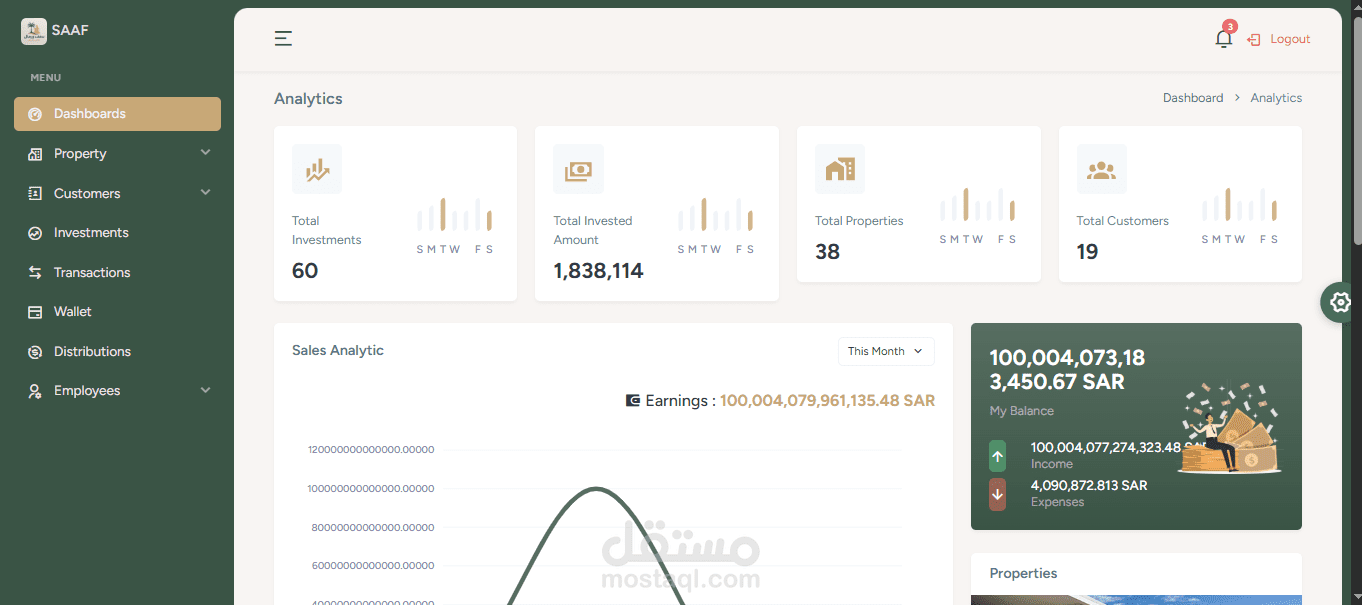Click the Total Investments chart icon
This screenshot has width=1362, height=605.
[x=316, y=169]
